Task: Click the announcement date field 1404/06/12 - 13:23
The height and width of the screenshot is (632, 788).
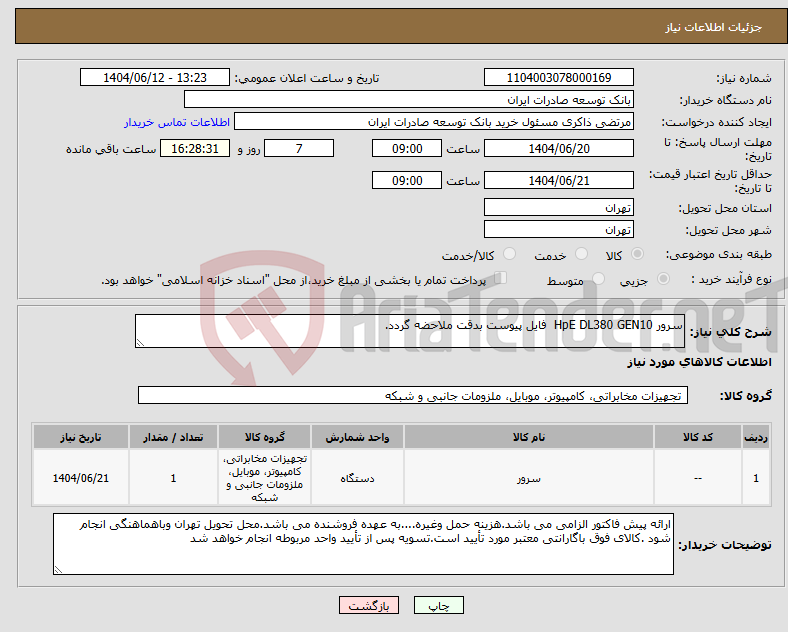Action: pos(155,78)
